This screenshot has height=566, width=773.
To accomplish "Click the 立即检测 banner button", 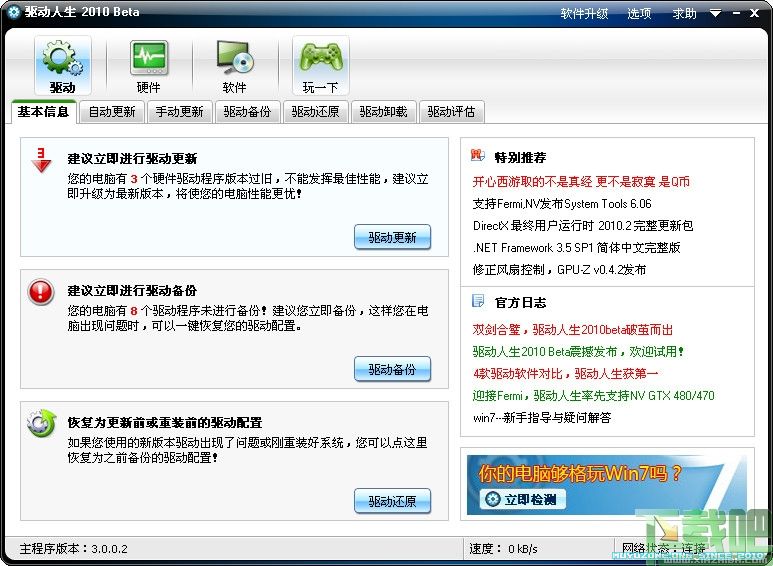I will [x=523, y=499].
